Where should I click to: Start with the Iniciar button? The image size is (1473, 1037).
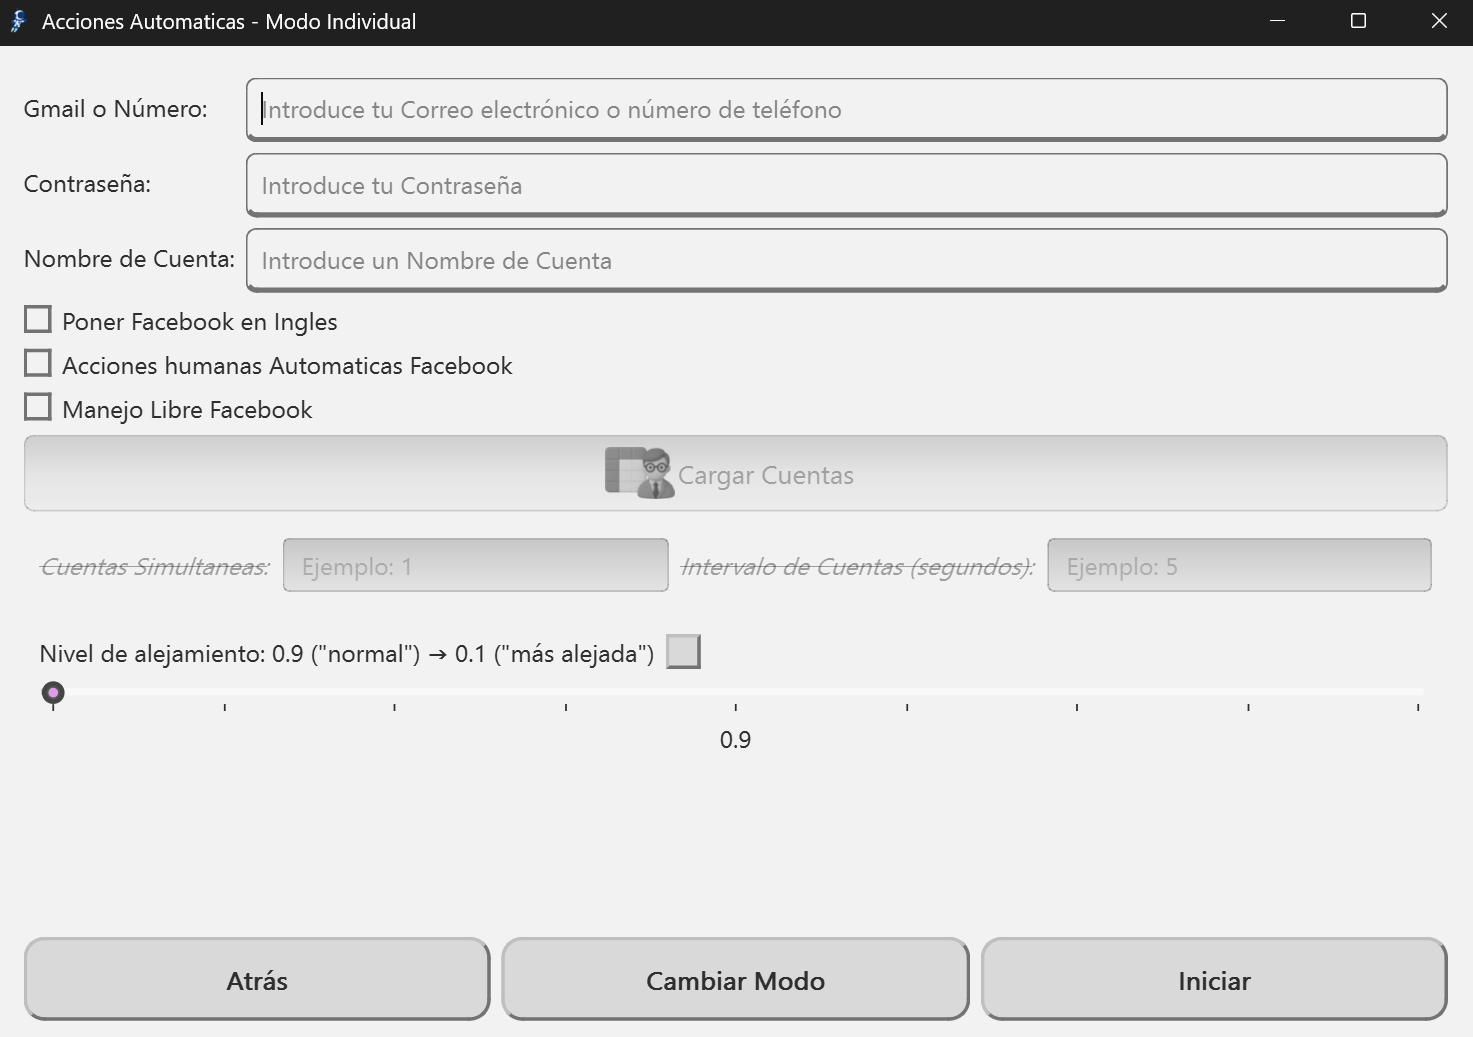click(1214, 979)
